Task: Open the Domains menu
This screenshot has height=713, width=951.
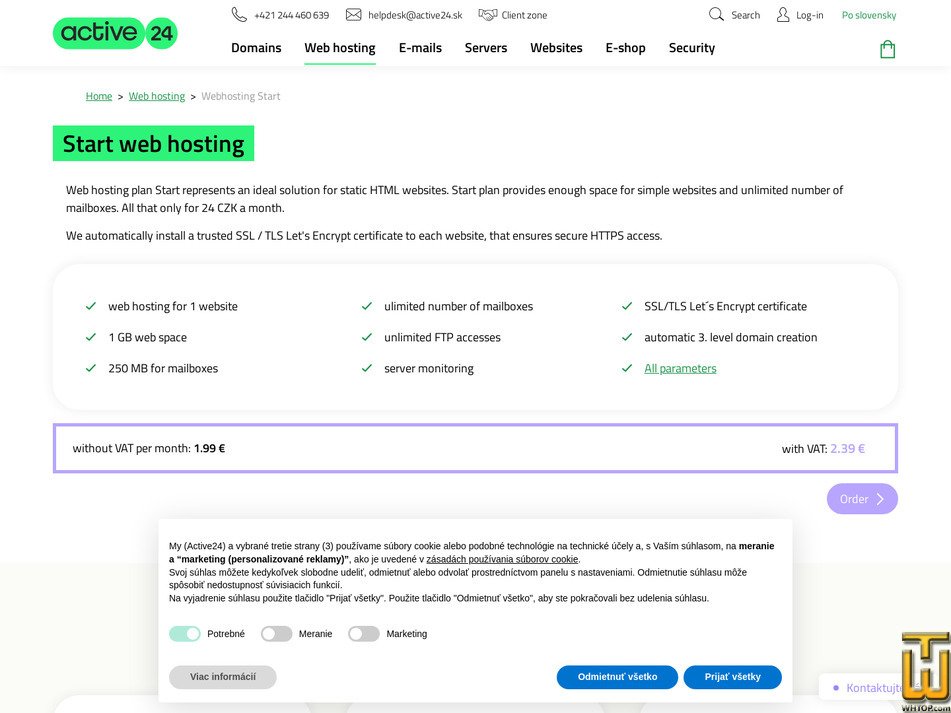Action: pyautogui.click(x=256, y=48)
